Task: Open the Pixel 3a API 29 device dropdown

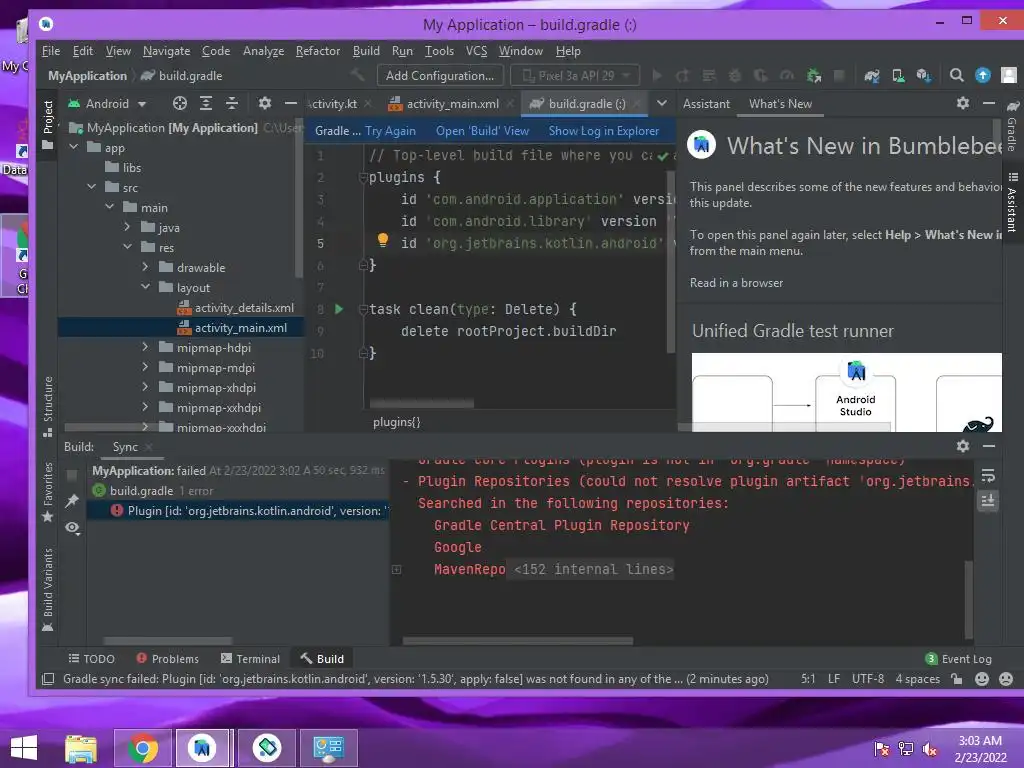Action: (575, 76)
